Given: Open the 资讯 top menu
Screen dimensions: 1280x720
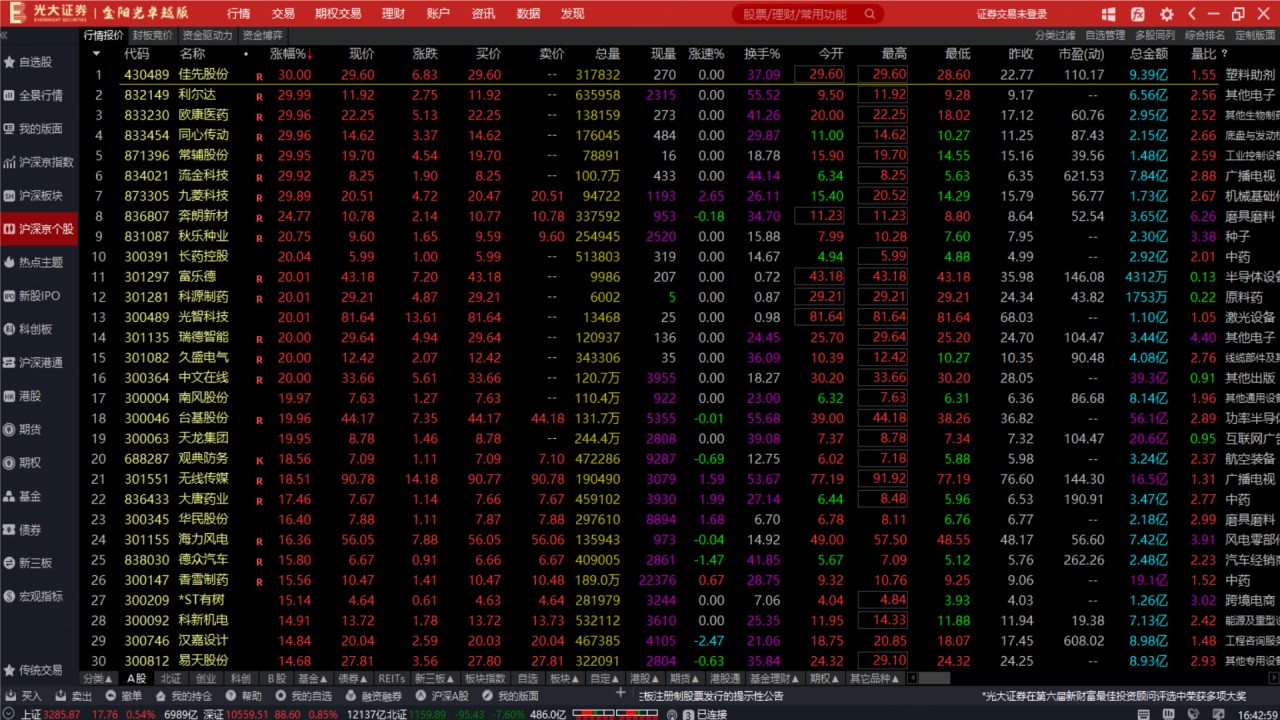Looking at the screenshot, I should [x=483, y=14].
